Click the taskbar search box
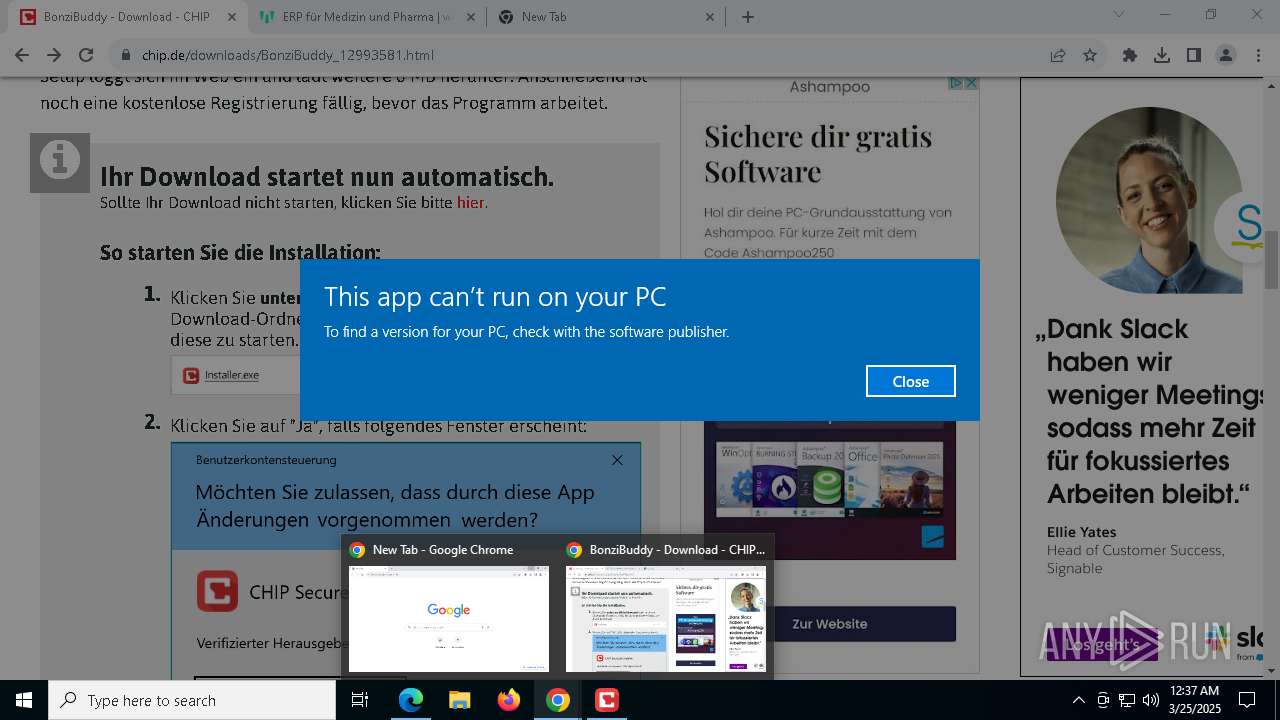 pos(192,700)
